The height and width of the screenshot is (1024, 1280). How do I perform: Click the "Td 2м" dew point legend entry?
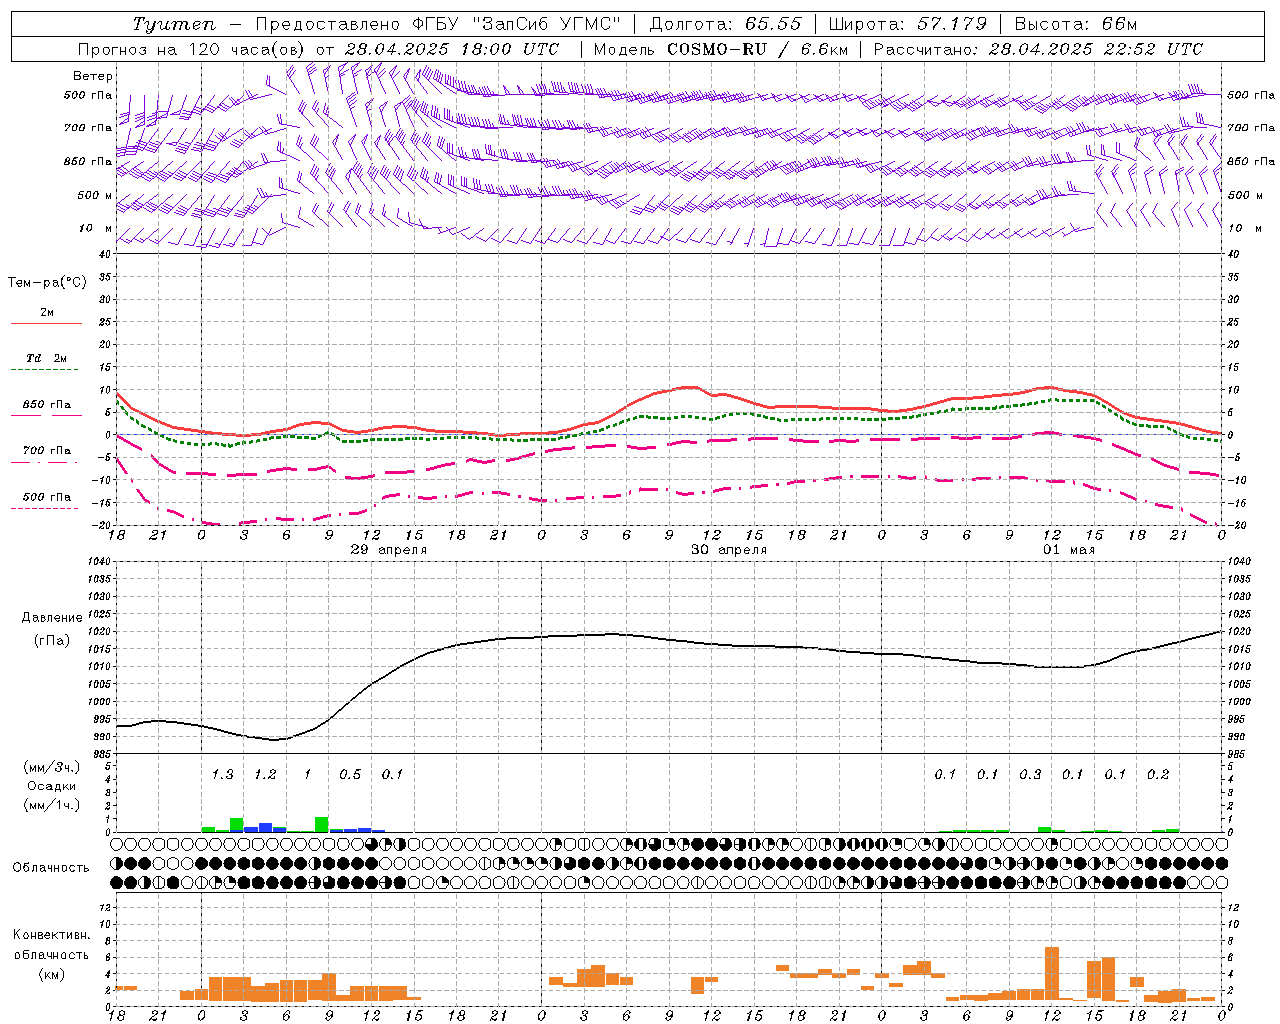point(47,358)
